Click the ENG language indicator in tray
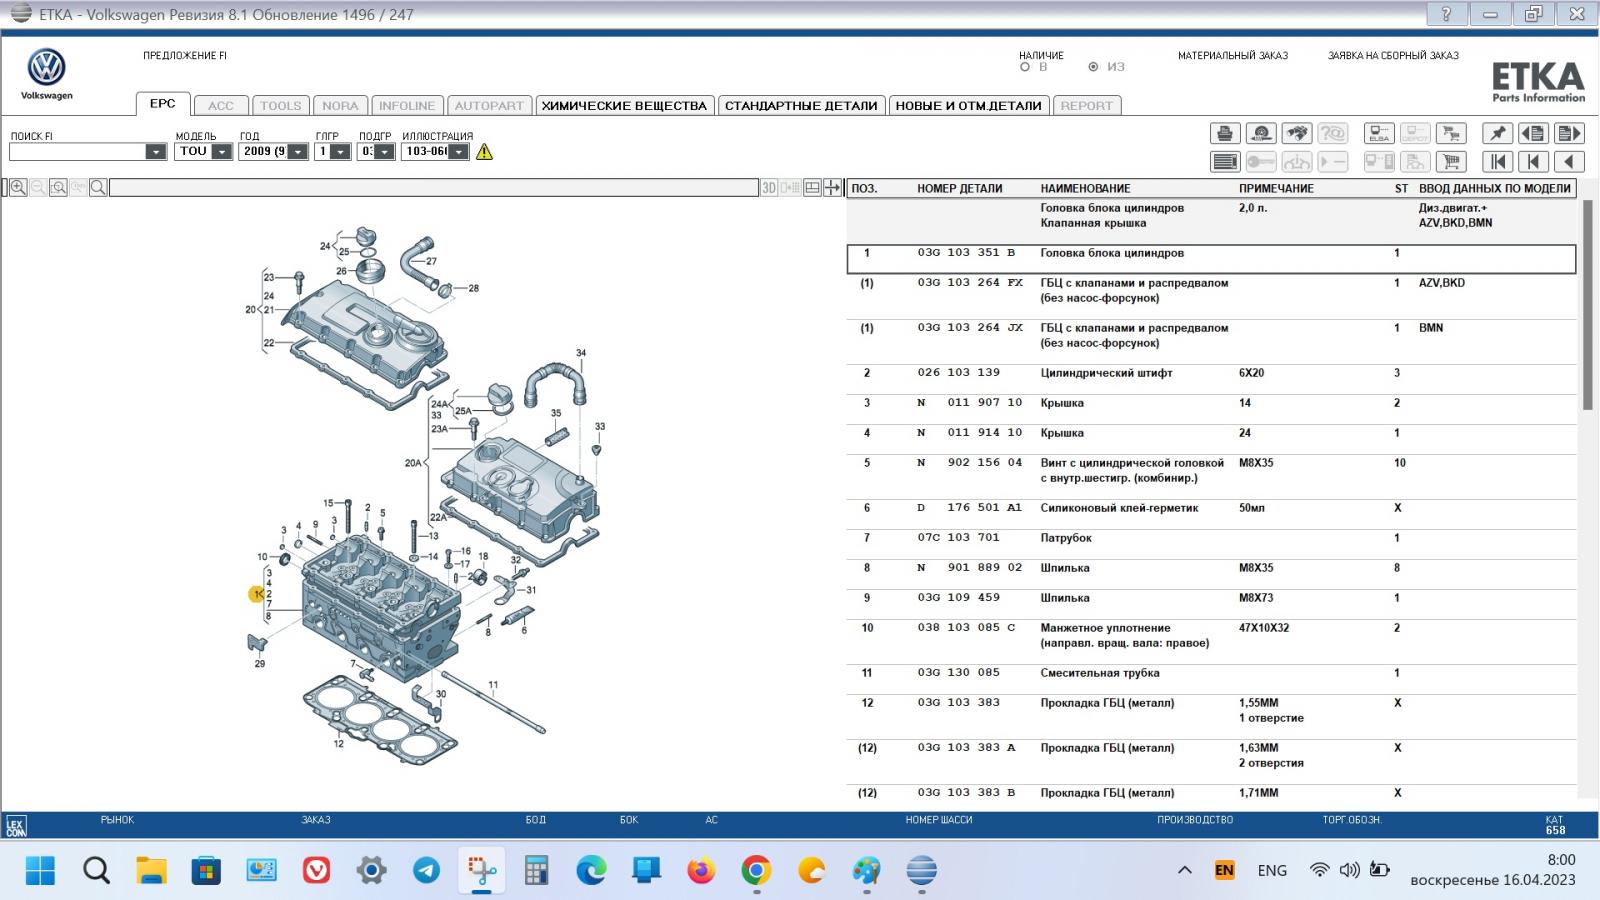1600x900 pixels. click(x=1272, y=870)
